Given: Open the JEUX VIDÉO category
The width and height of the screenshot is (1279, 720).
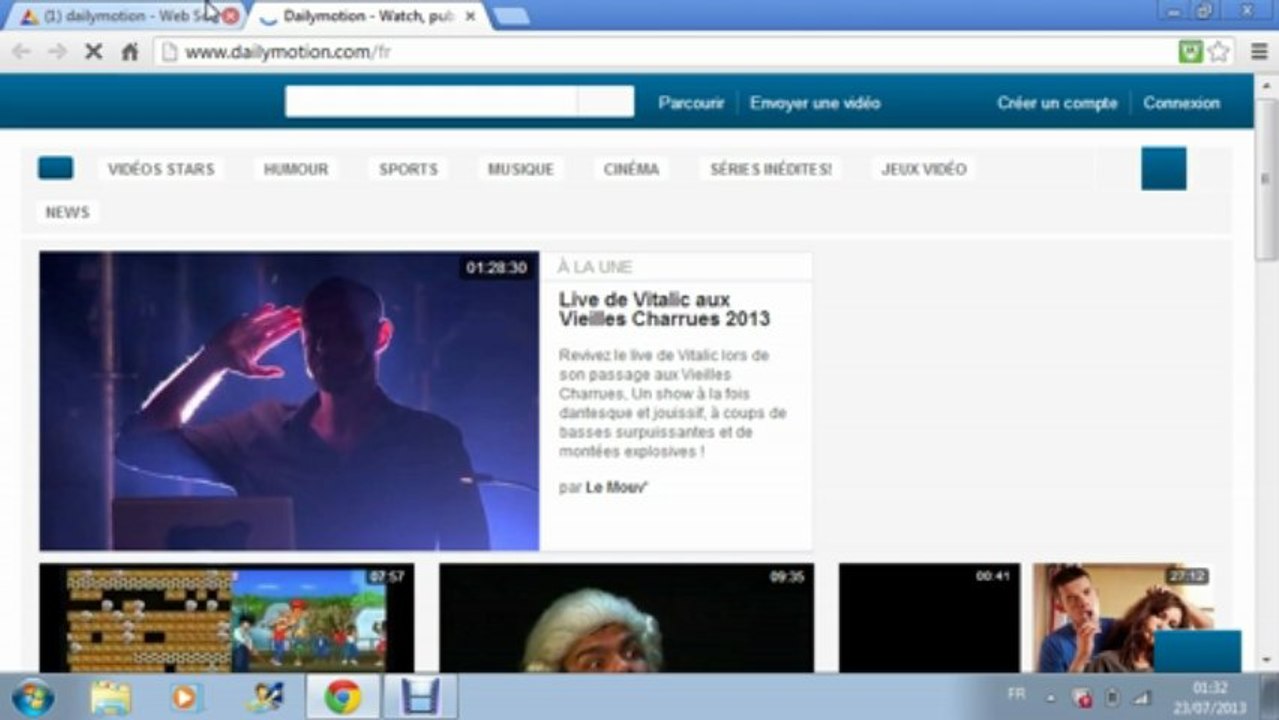Looking at the screenshot, I should point(924,169).
